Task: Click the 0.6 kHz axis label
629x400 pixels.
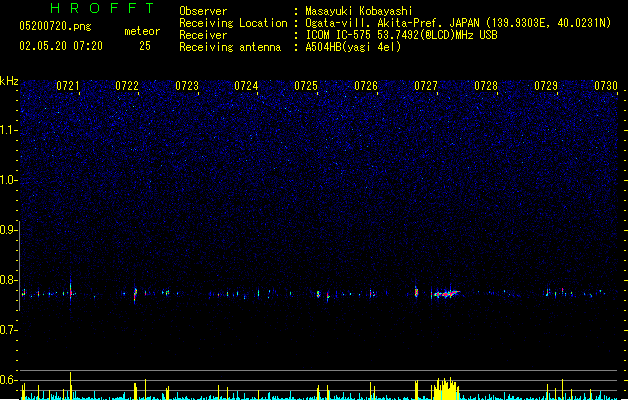Action: coord(8,380)
